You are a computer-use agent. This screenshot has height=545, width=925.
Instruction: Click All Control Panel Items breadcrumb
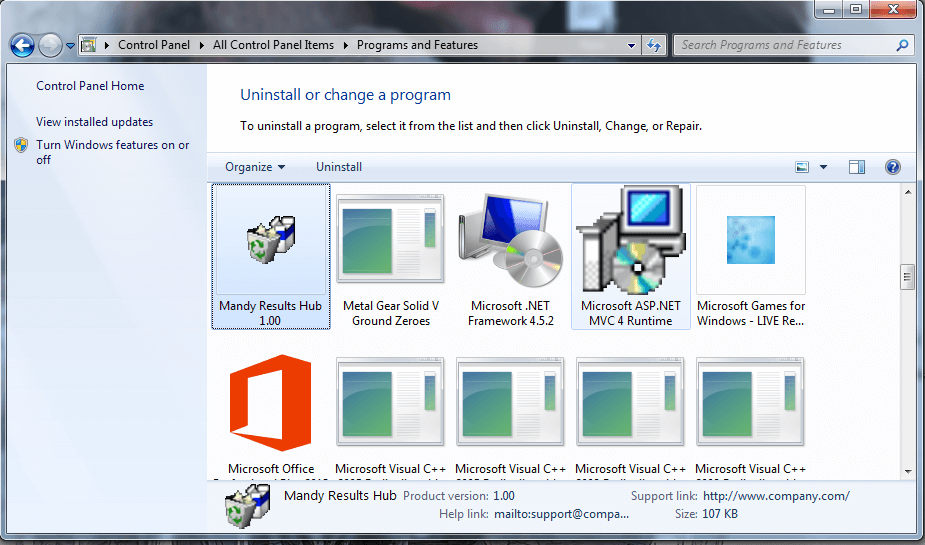pyautogui.click(x=273, y=45)
